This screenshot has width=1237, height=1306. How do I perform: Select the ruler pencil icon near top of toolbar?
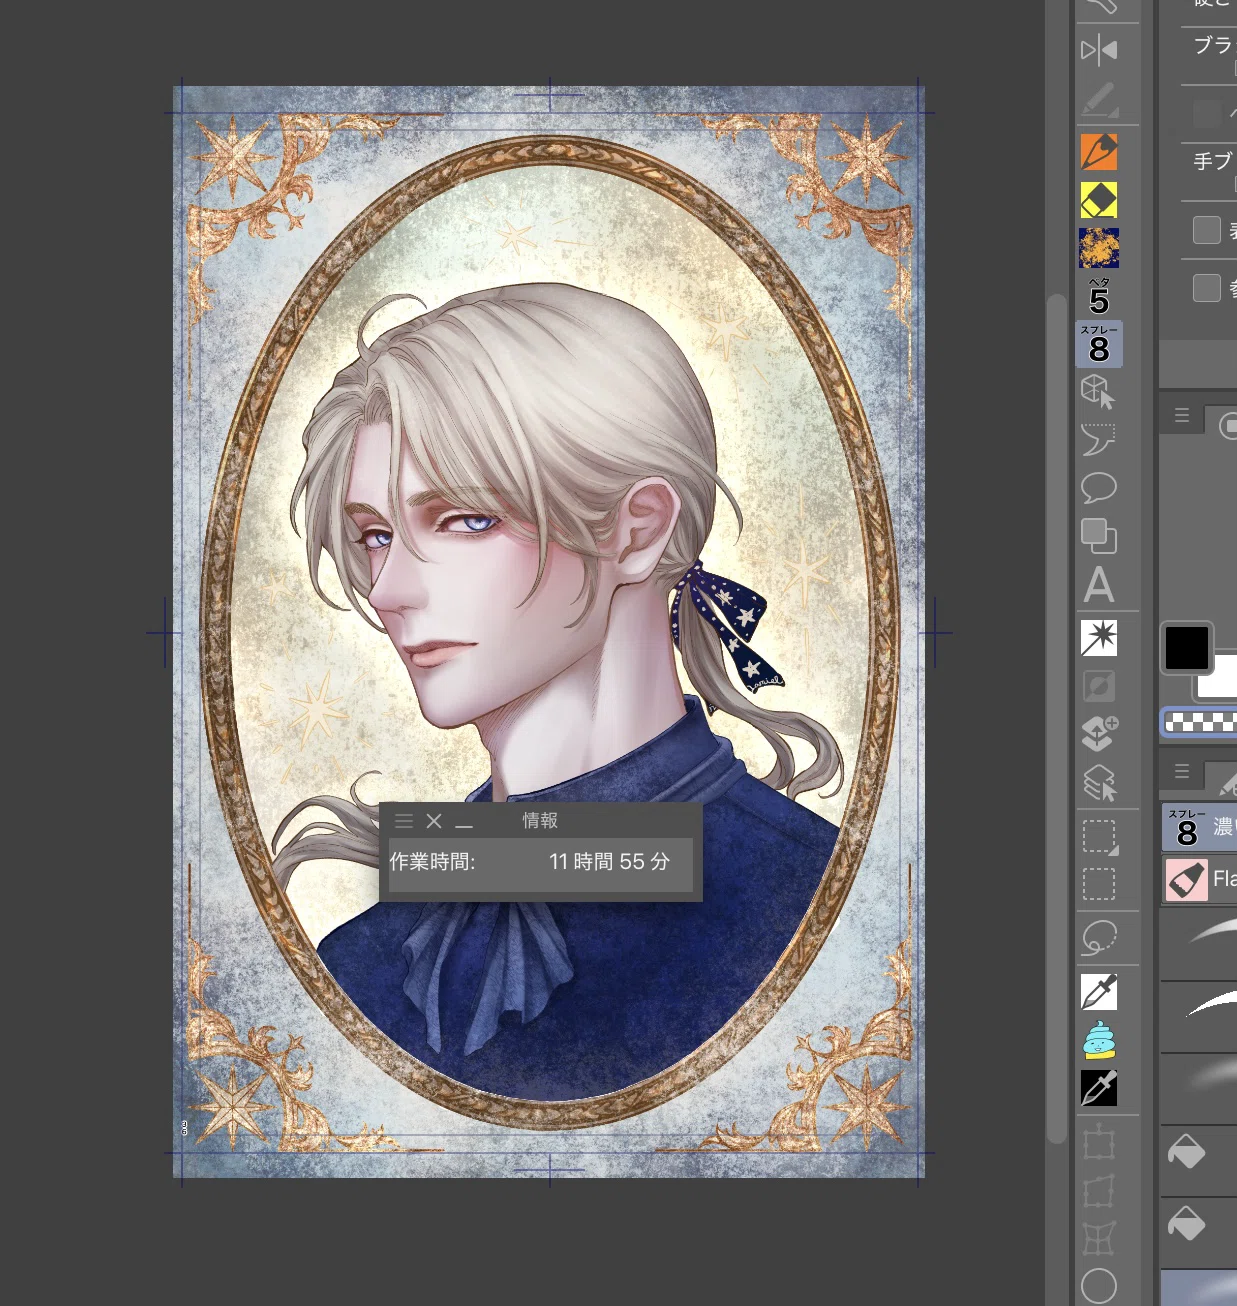click(x=1099, y=99)
